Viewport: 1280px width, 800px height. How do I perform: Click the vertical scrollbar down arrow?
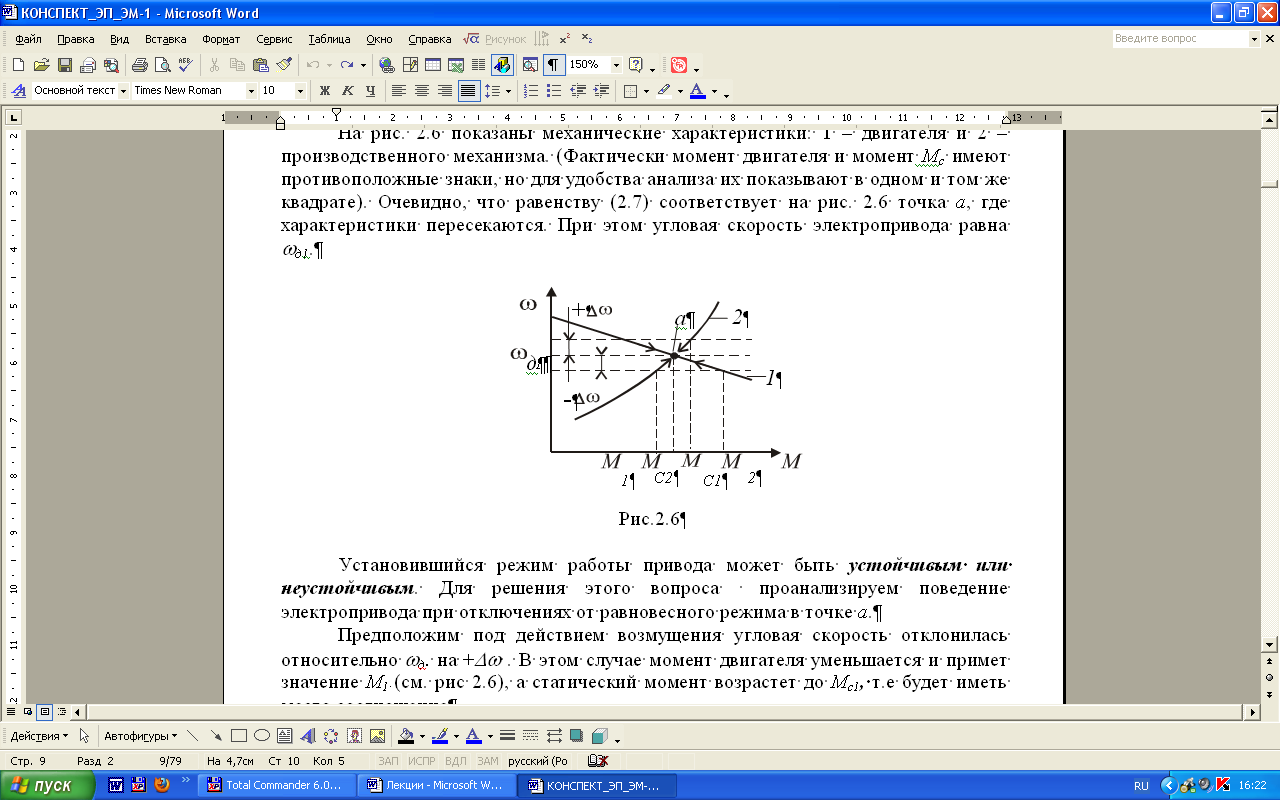1271,645
